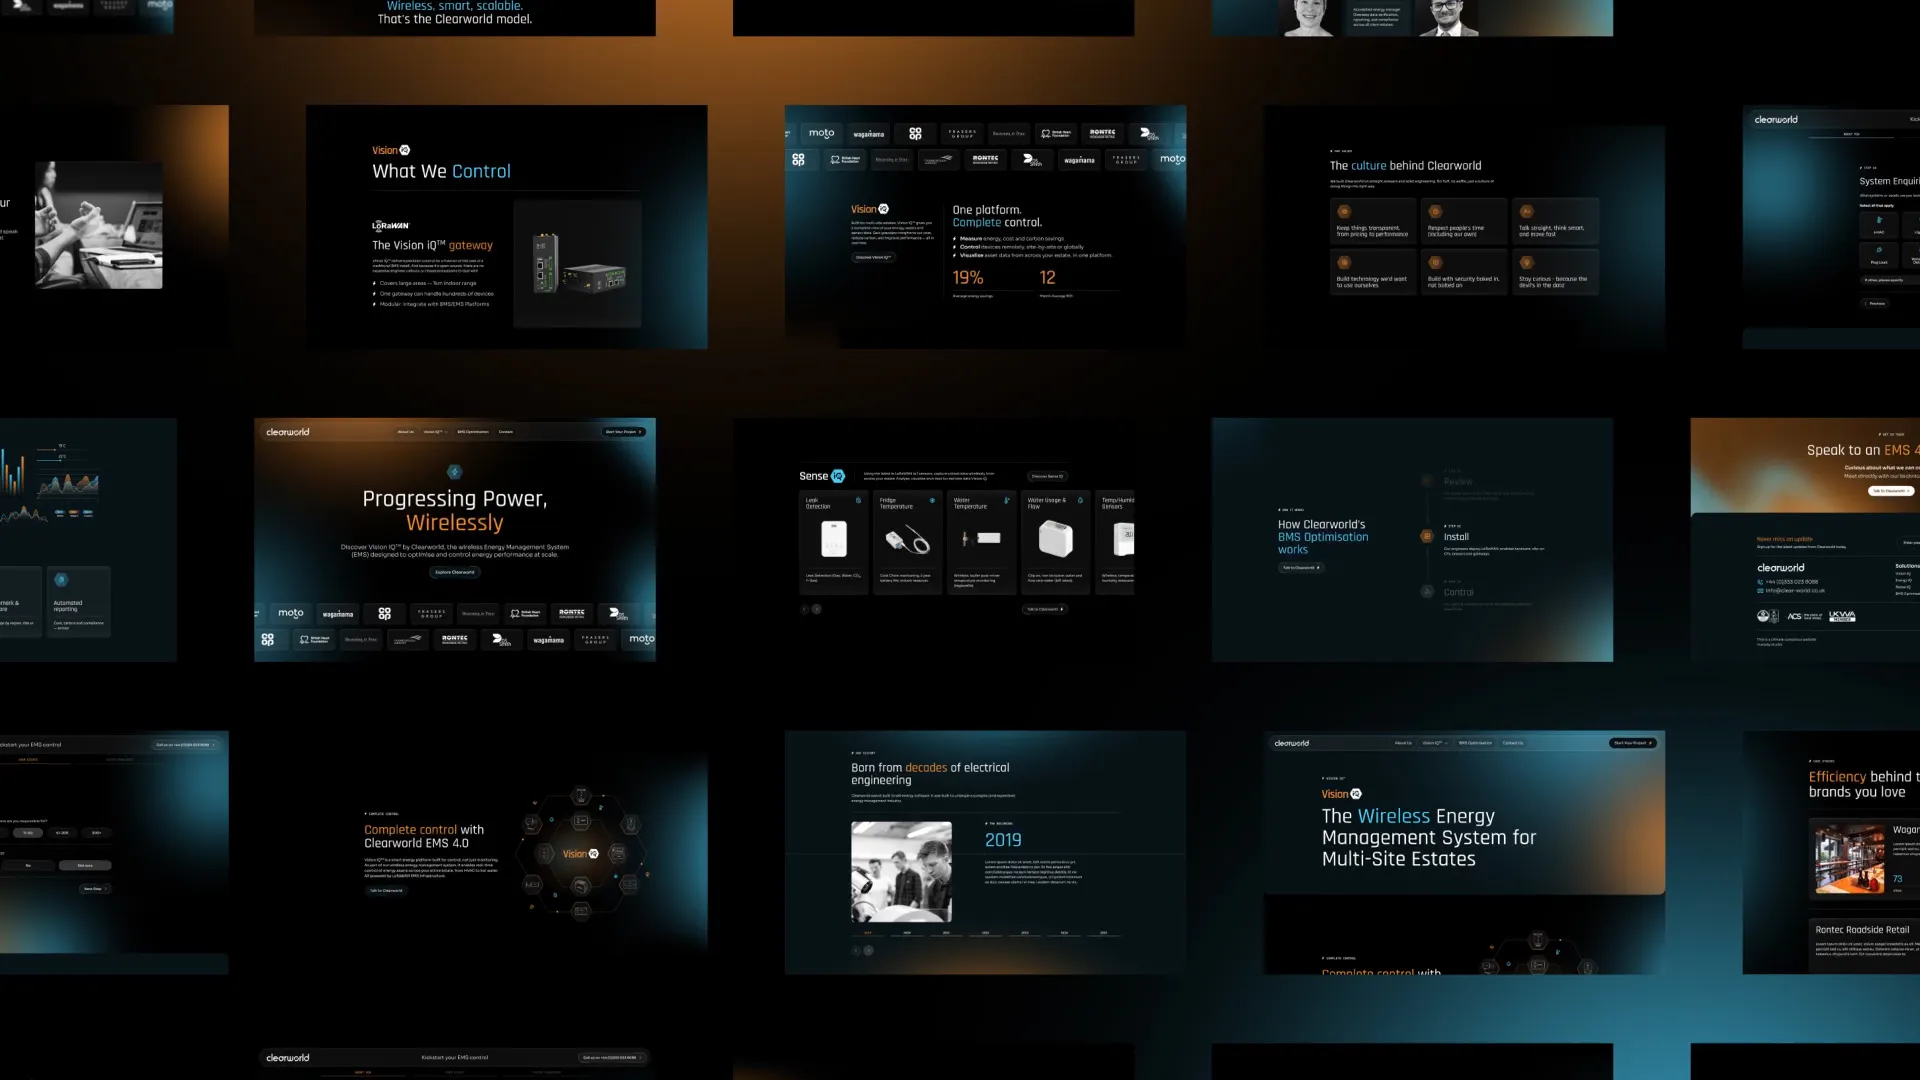
Task: Click Start Your Project in the header
Action: pos(622,432)
